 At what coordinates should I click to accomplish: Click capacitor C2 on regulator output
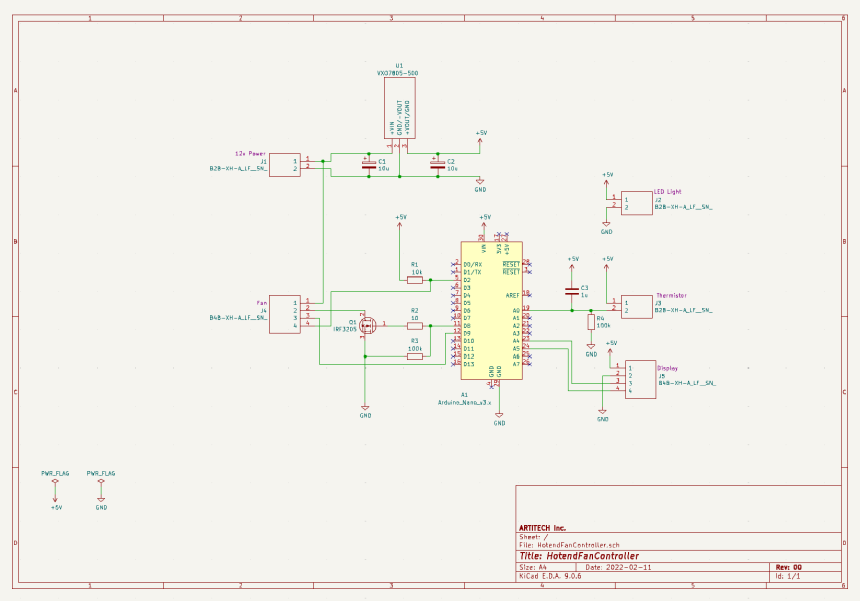436,164
